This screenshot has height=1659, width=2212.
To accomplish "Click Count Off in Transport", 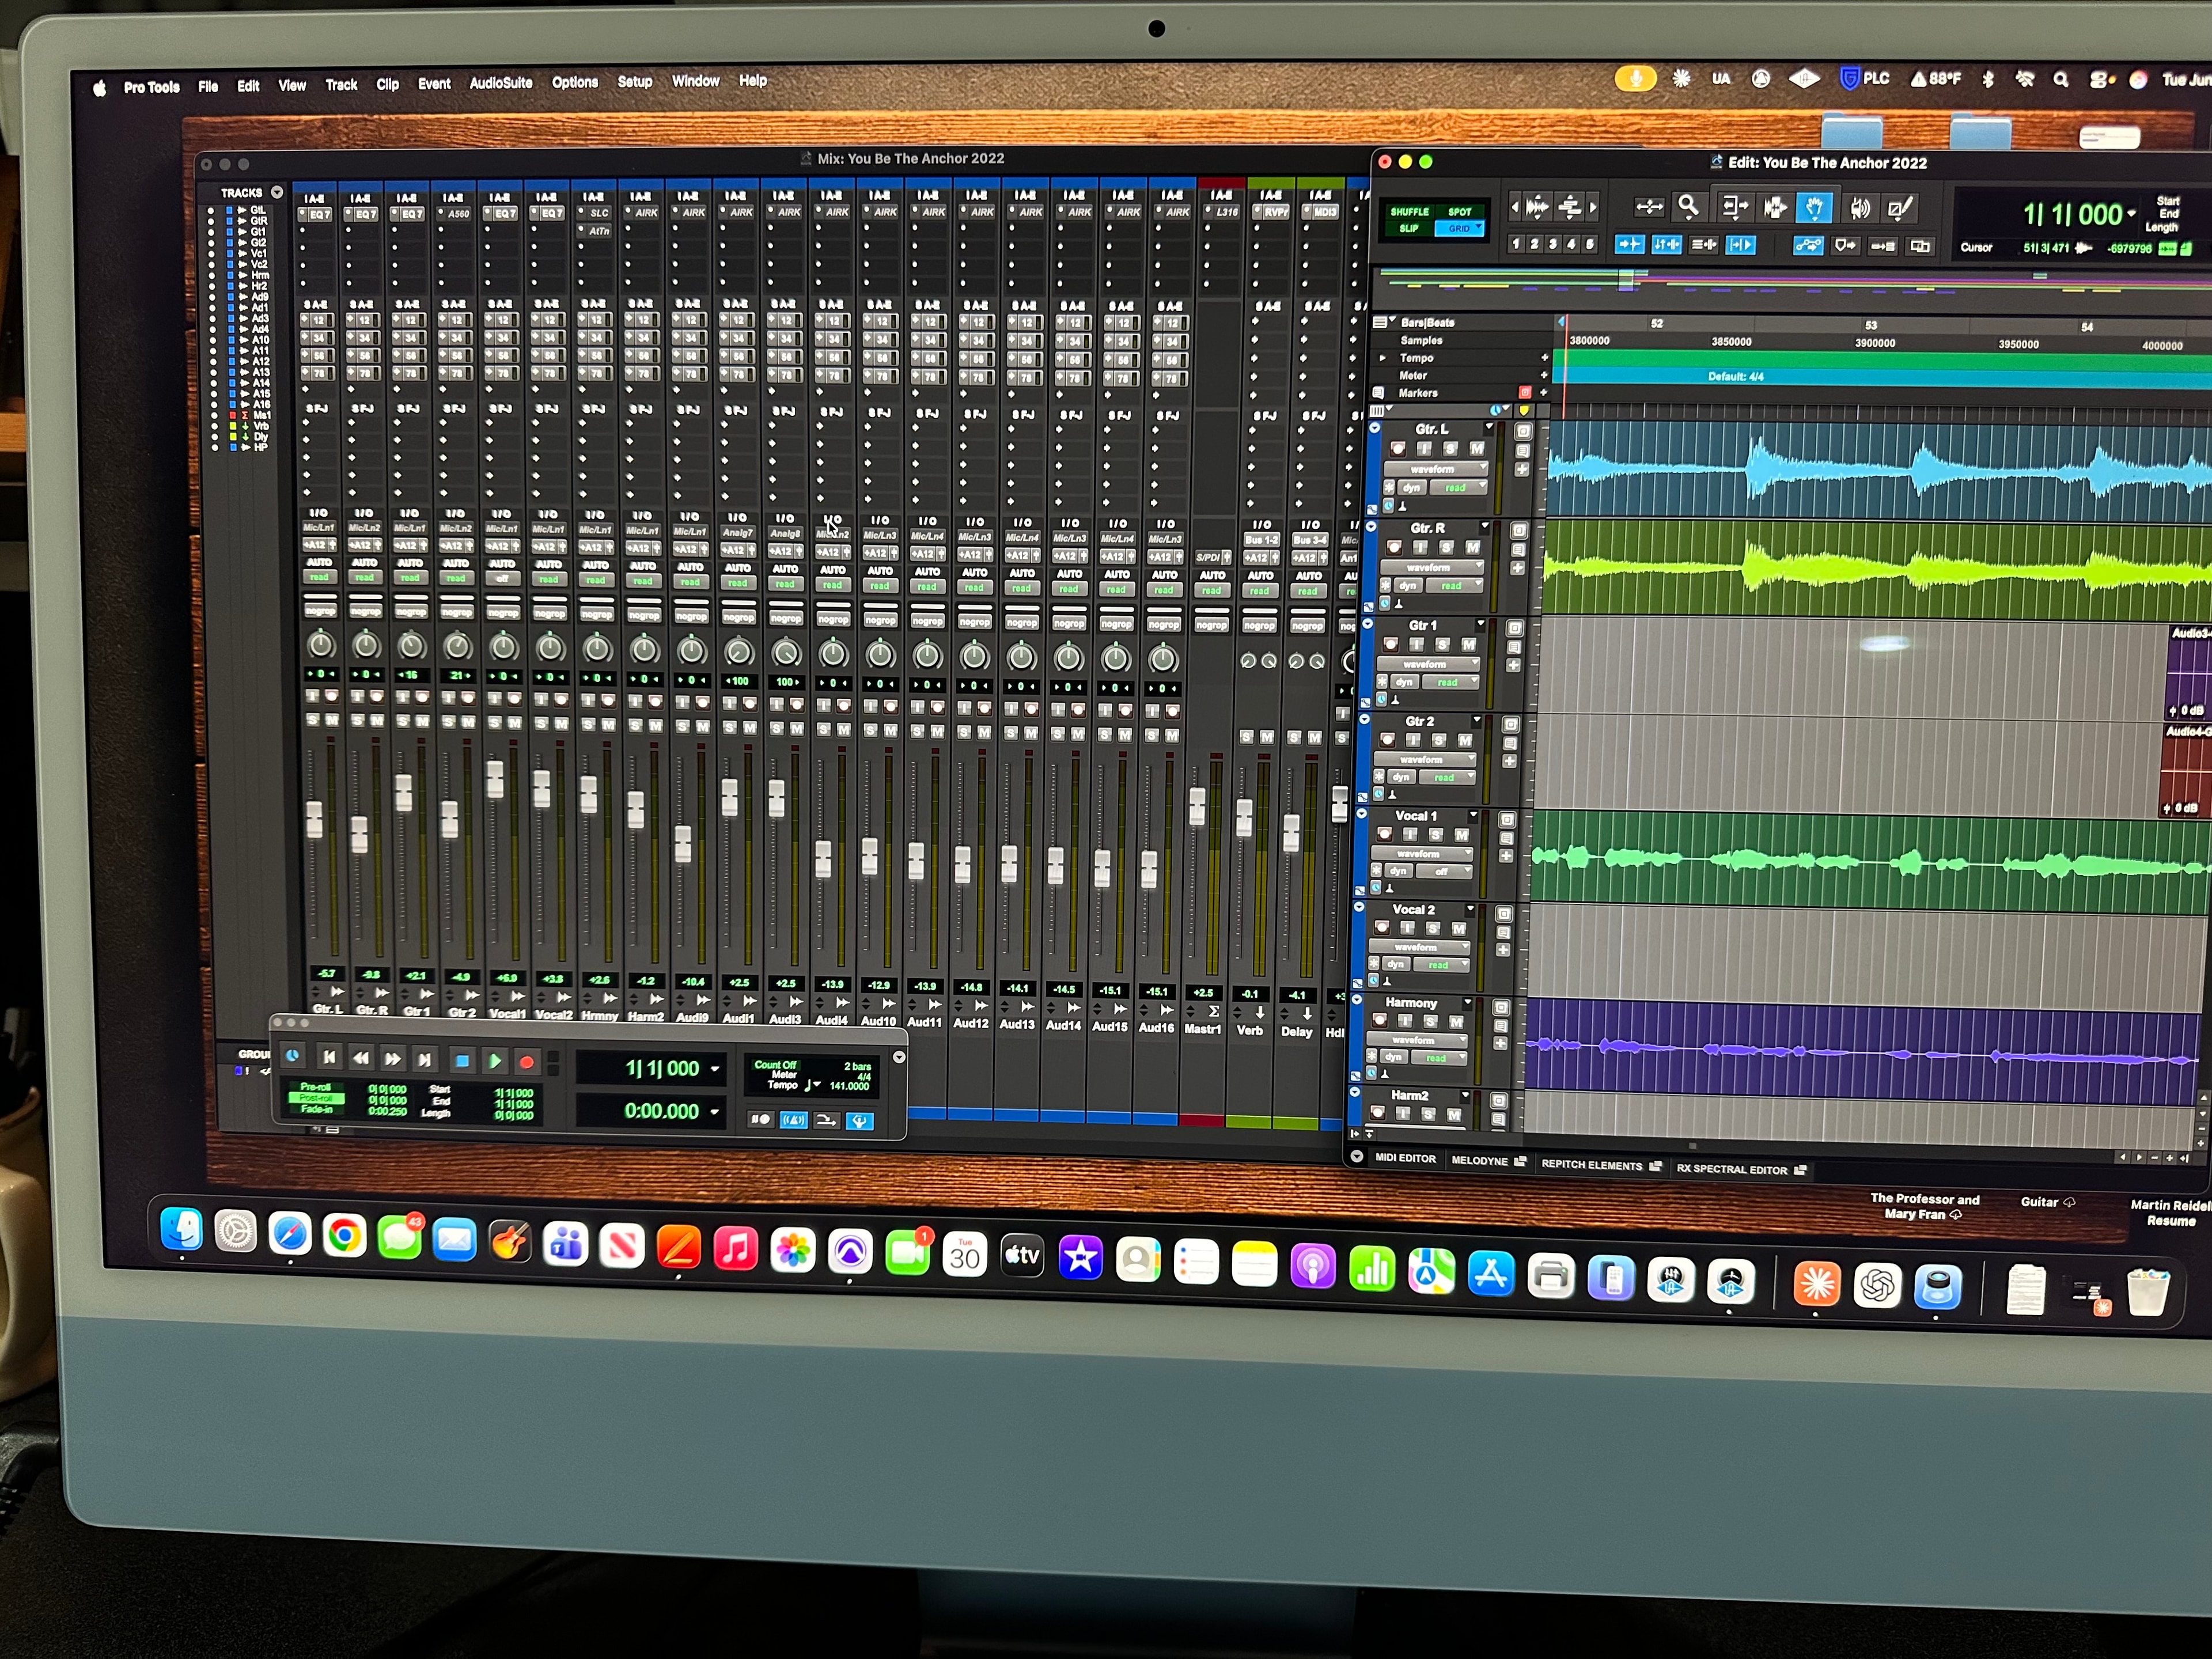I will (x=776, y=1065).
